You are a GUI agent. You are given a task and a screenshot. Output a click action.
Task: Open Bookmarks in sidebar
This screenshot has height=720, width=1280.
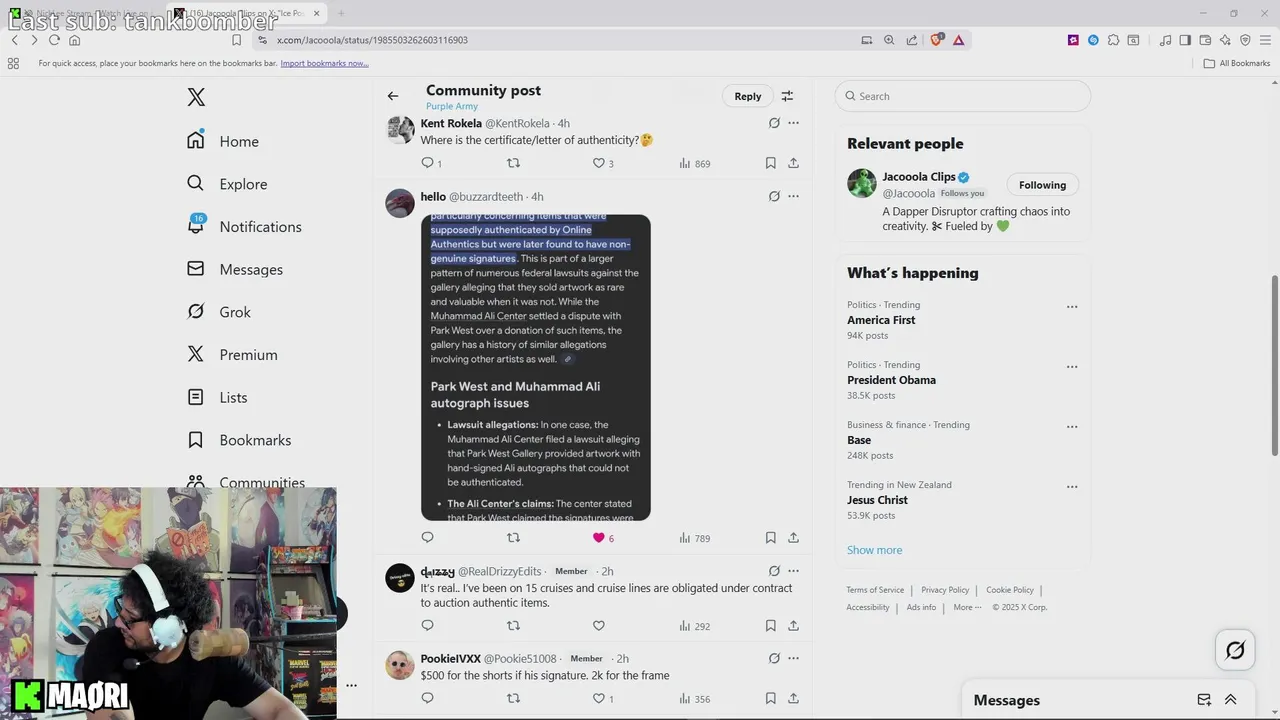(239, 440)
